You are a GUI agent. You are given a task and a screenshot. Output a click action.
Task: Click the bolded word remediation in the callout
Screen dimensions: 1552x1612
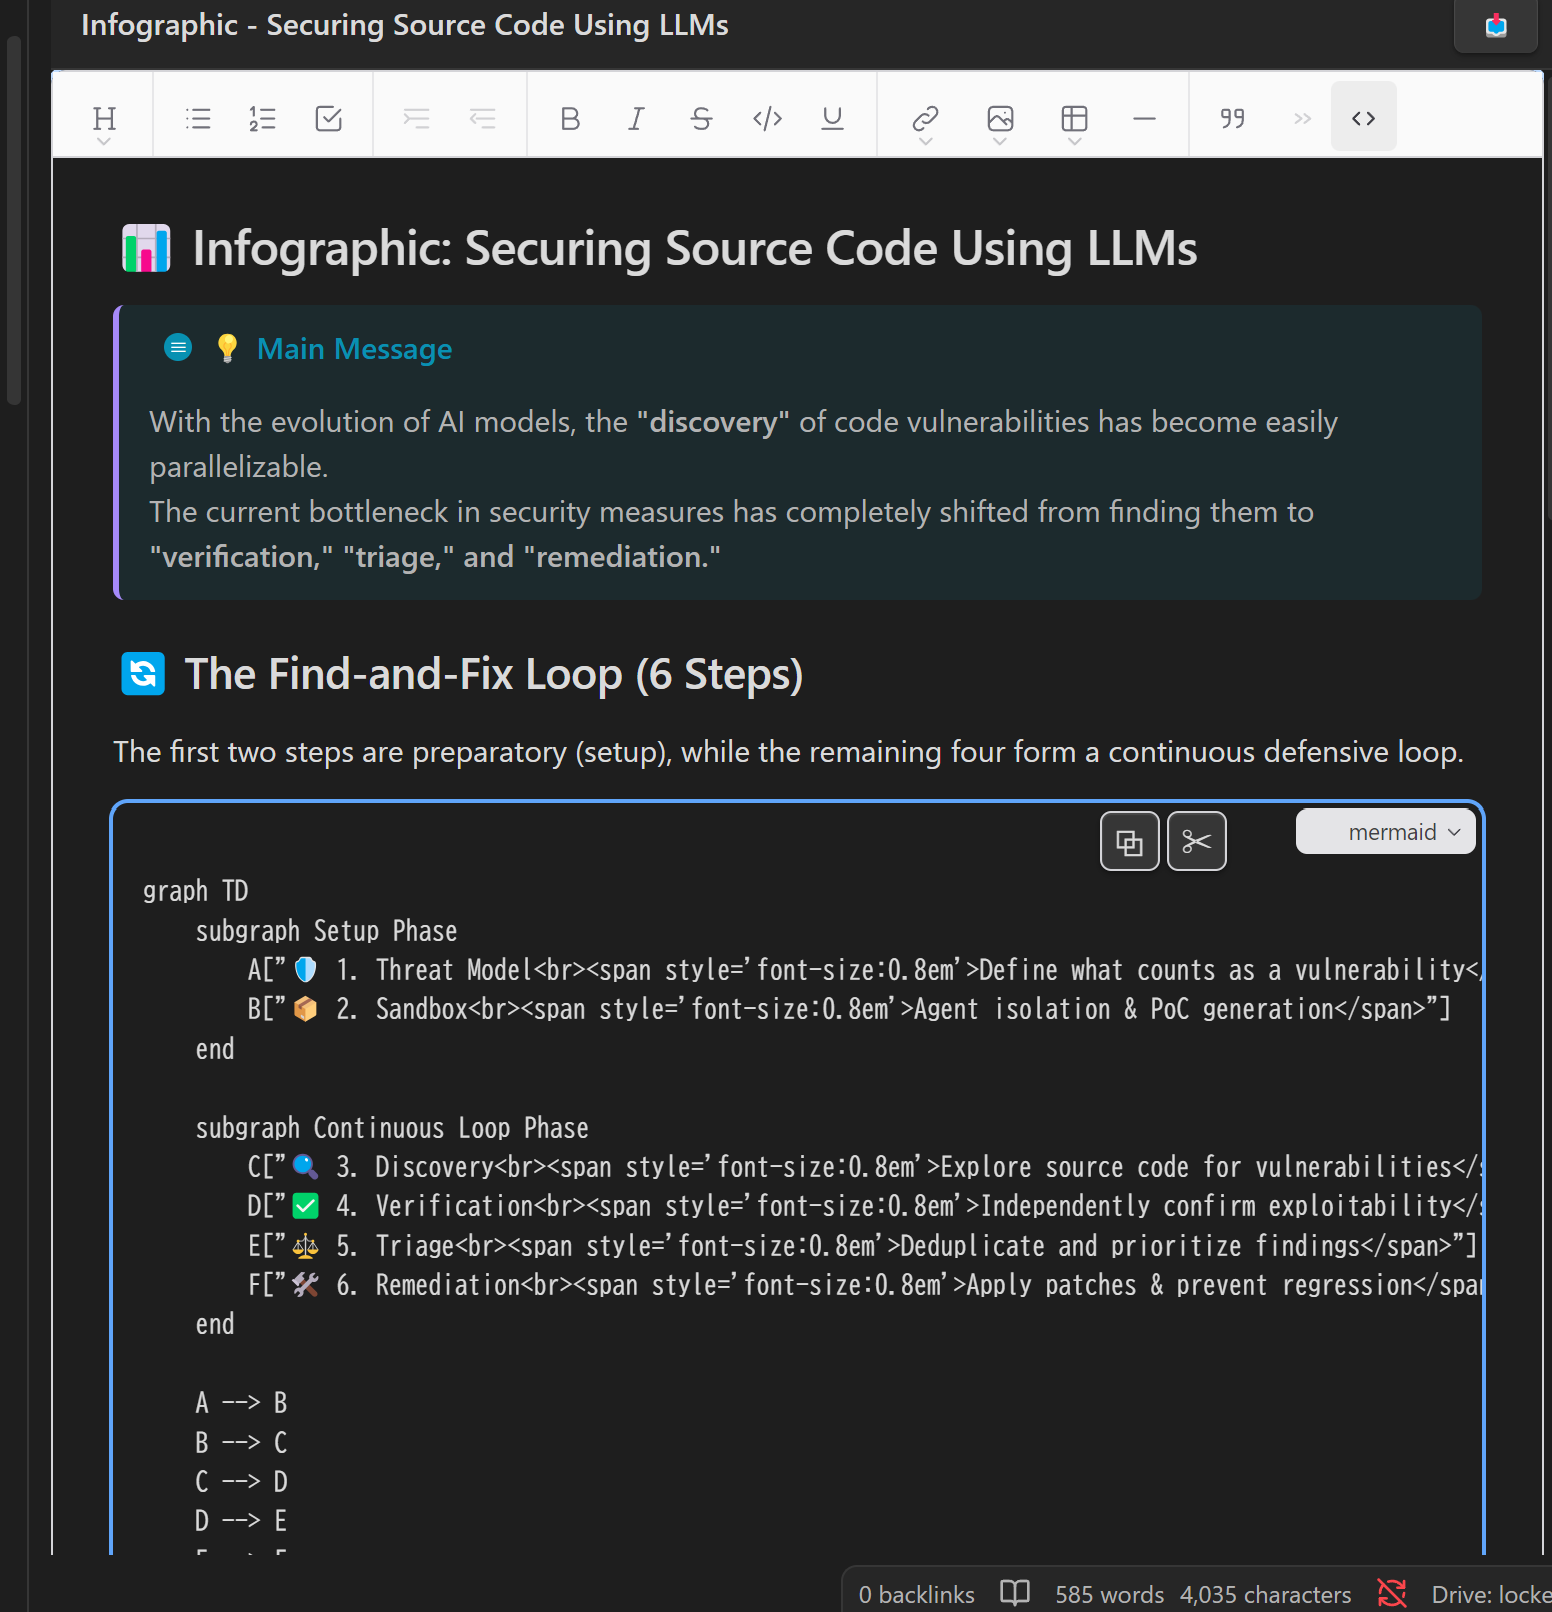[621, 557]
